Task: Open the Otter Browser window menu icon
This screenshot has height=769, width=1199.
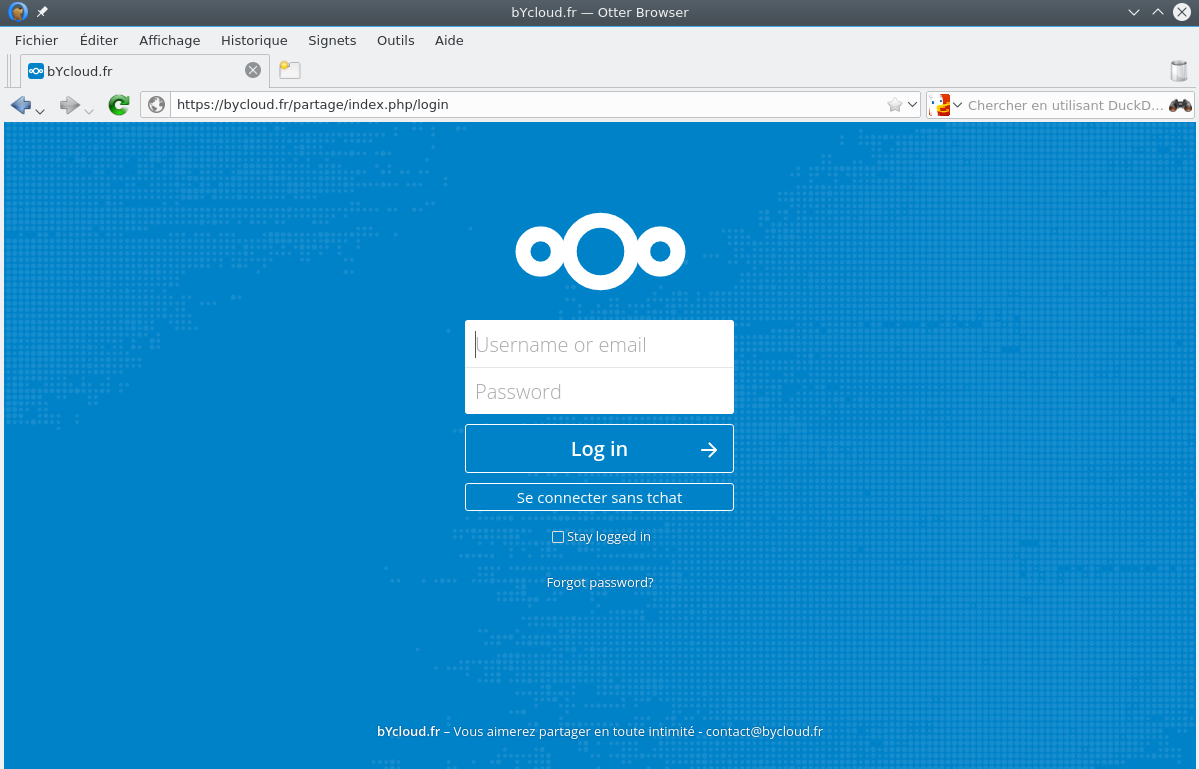Action: pos(18,12)
